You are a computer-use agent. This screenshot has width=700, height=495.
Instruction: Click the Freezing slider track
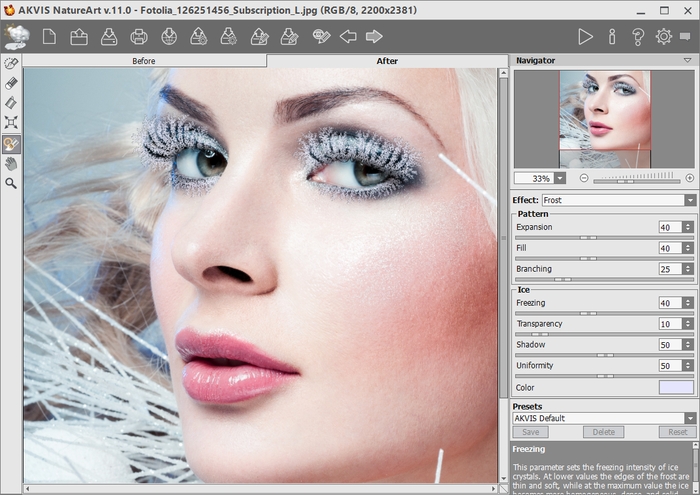click(604, 313)
